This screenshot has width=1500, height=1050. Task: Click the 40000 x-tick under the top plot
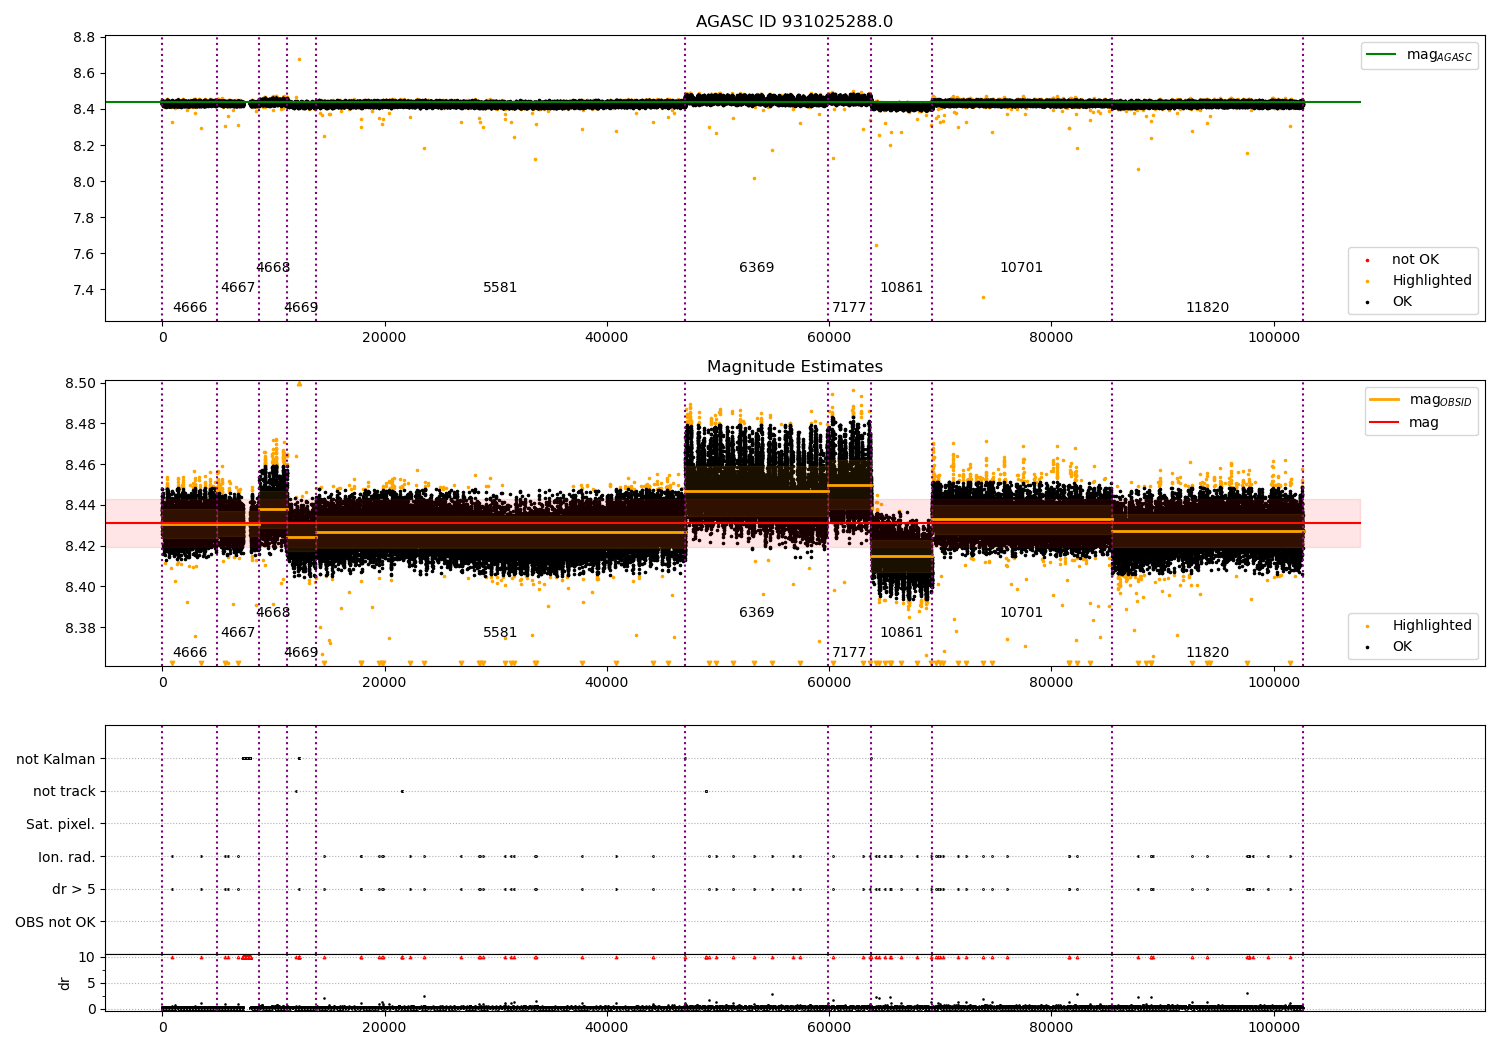pyautogui.click(x=607, y=338)
